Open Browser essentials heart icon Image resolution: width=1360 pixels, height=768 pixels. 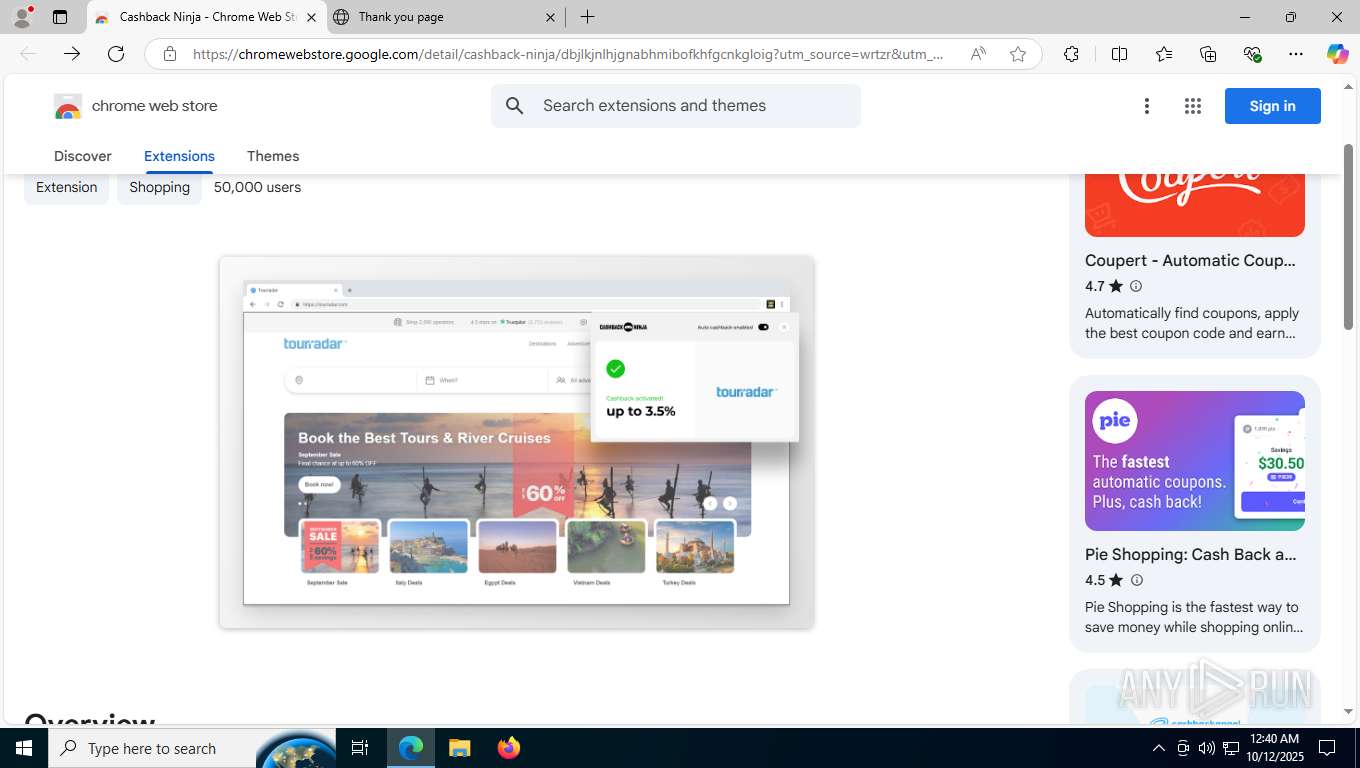[x=1252, y=54]
